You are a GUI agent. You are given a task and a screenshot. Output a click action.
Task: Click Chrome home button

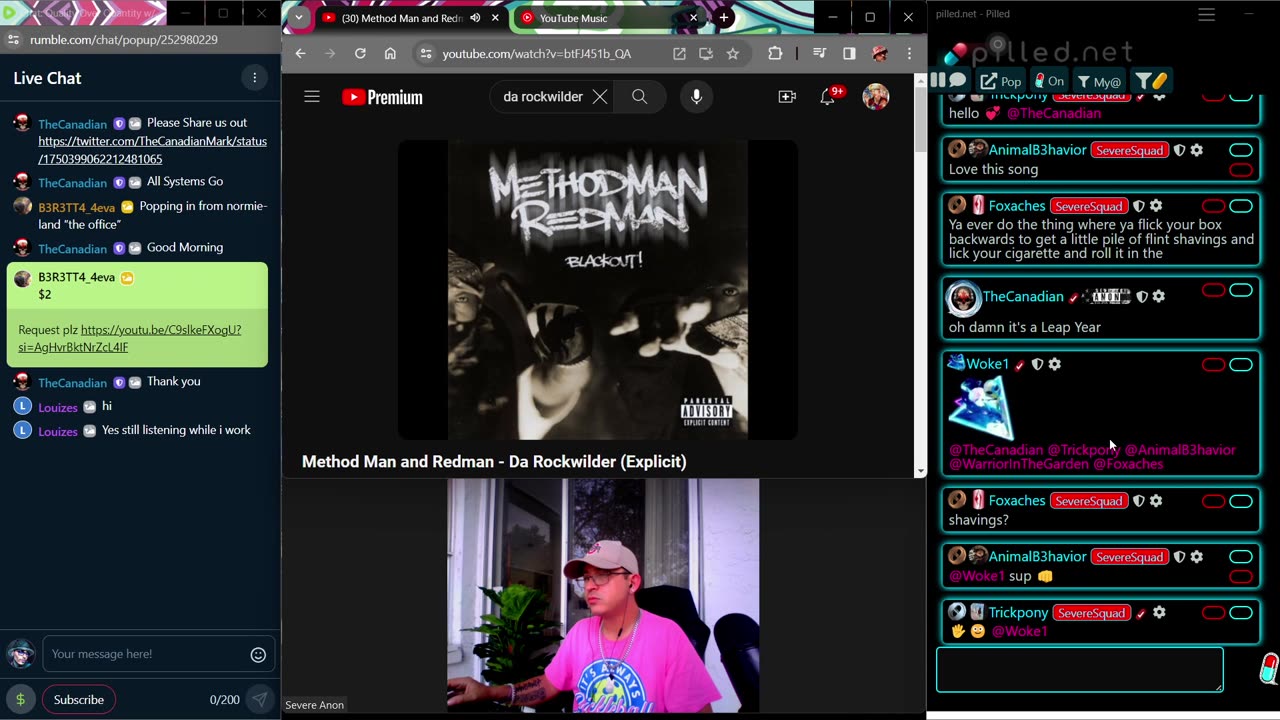point(390,53)
